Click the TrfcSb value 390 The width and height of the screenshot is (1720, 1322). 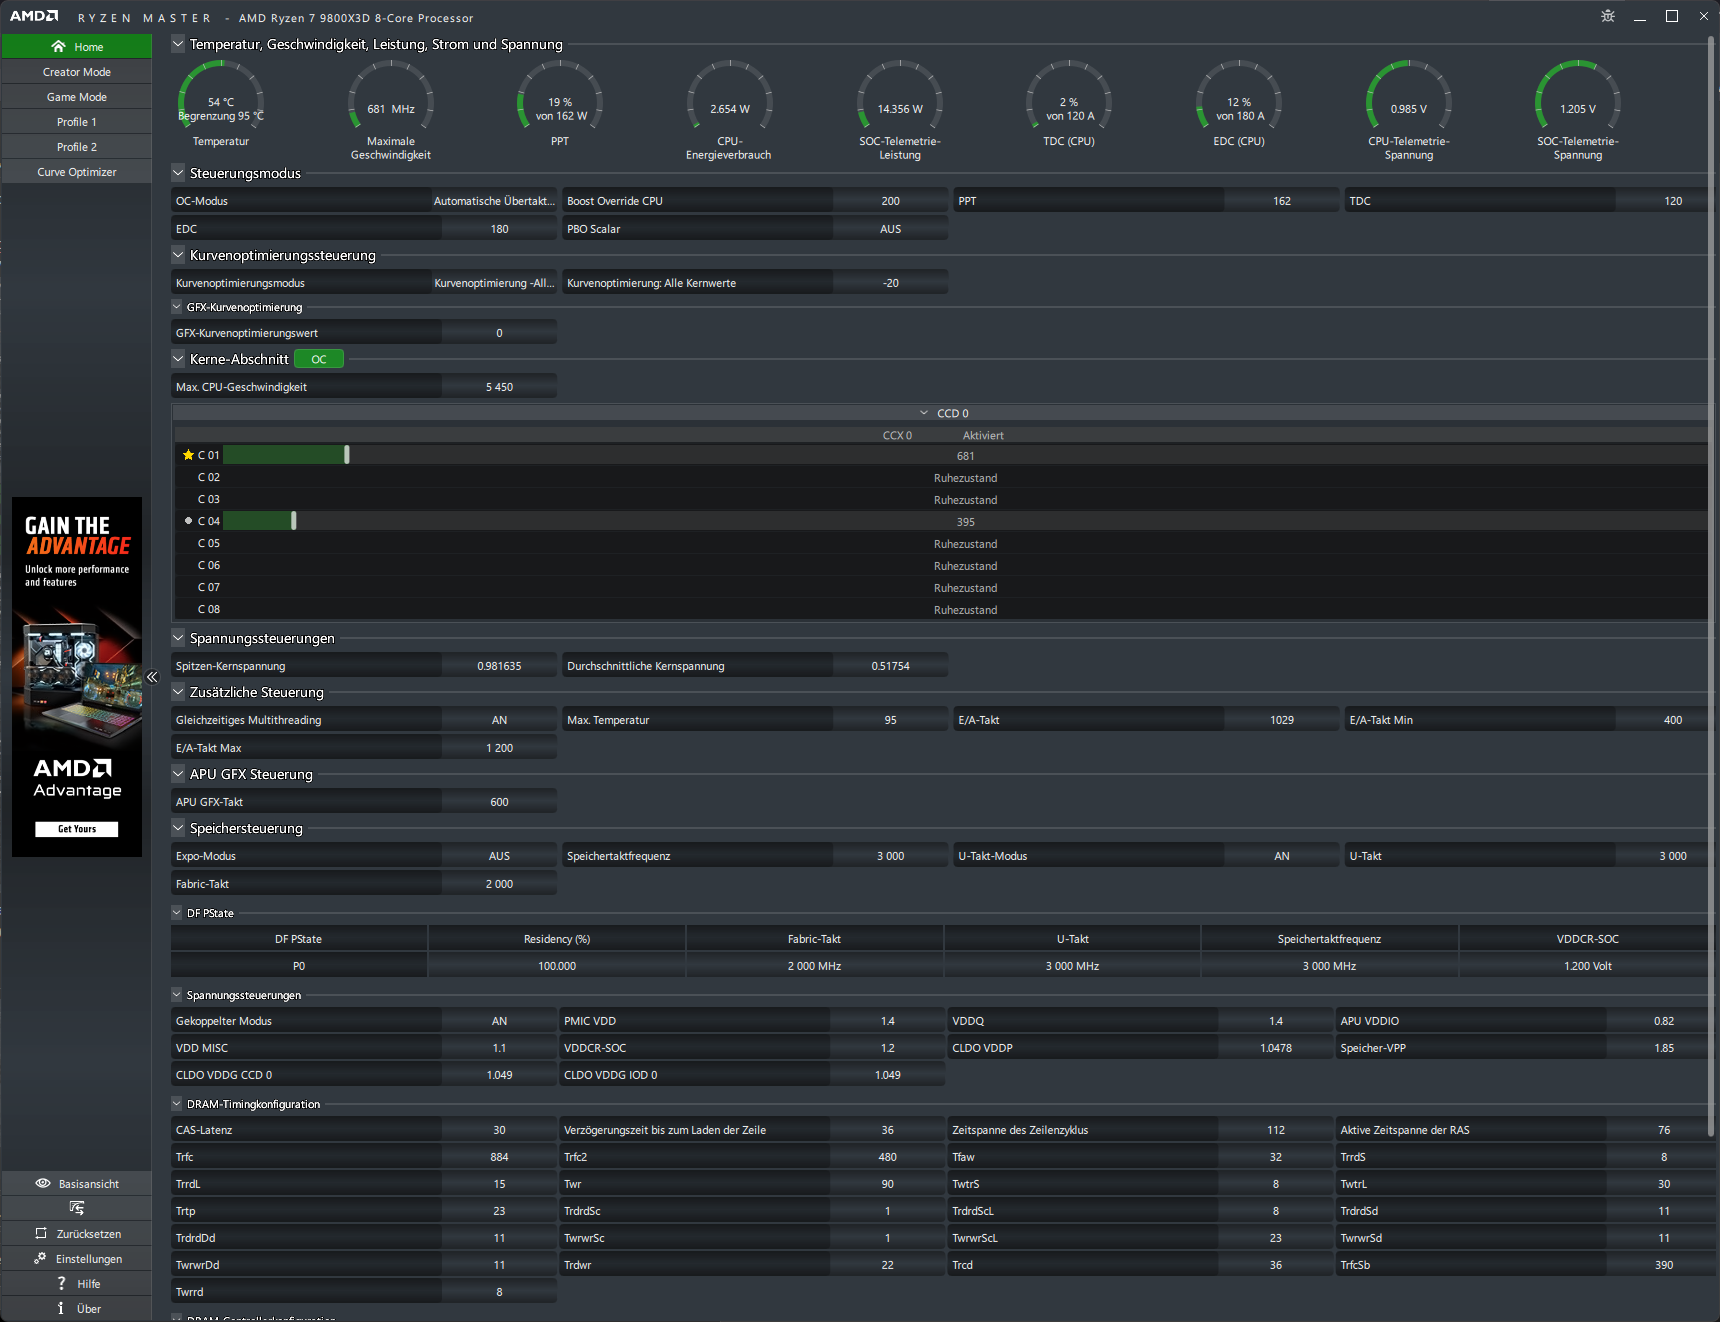[1664, 1265]
